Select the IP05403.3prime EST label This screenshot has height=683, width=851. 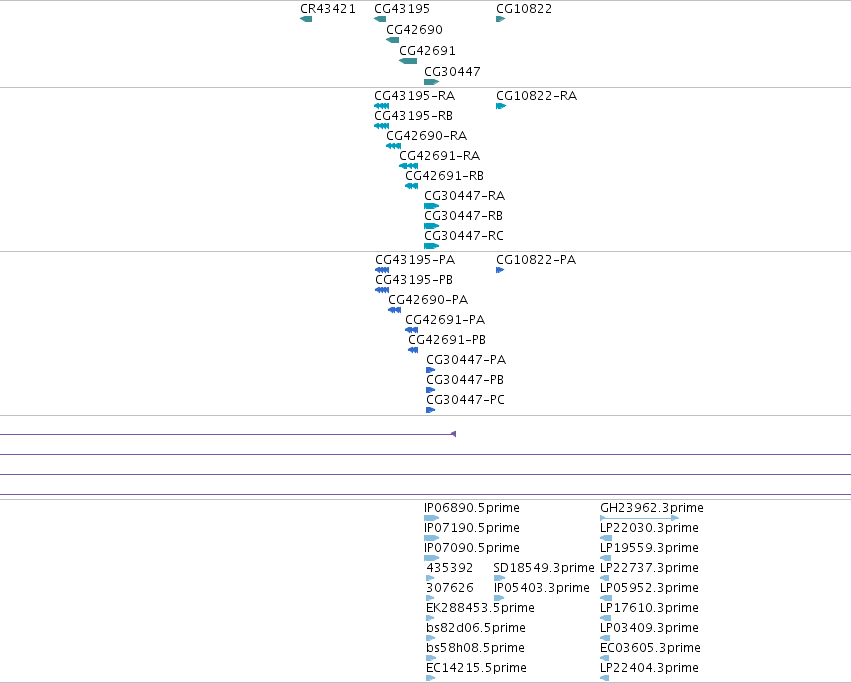point(542,588)
